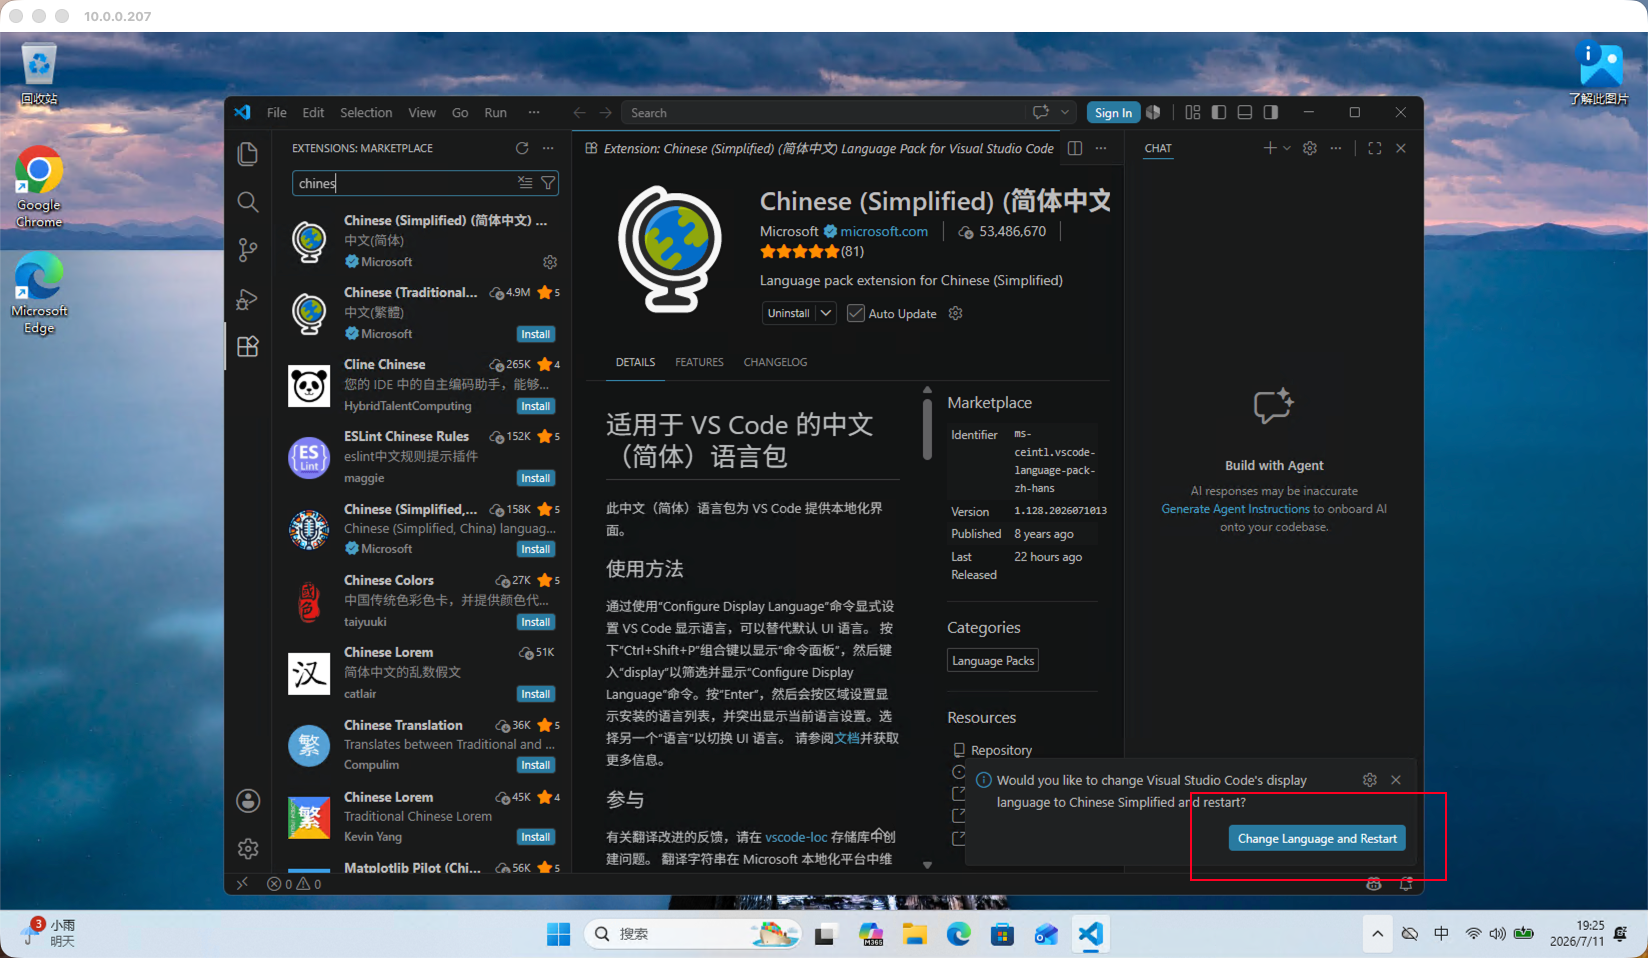This screenshot has width=1648, height=958.
Task: Open Google Chrome from the desktop
Action: point(39,187)
